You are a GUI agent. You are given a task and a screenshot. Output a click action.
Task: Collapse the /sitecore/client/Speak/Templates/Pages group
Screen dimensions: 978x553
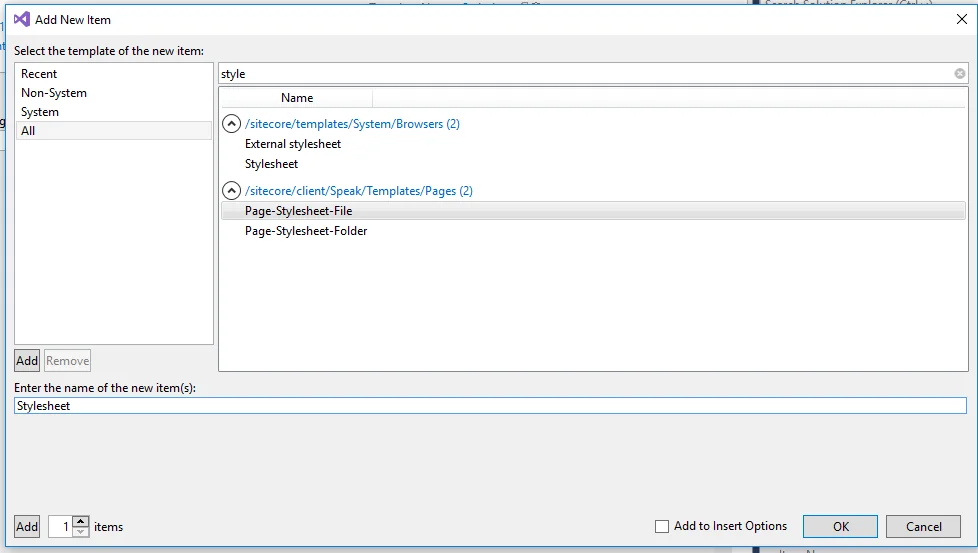[x=231, y=190]
